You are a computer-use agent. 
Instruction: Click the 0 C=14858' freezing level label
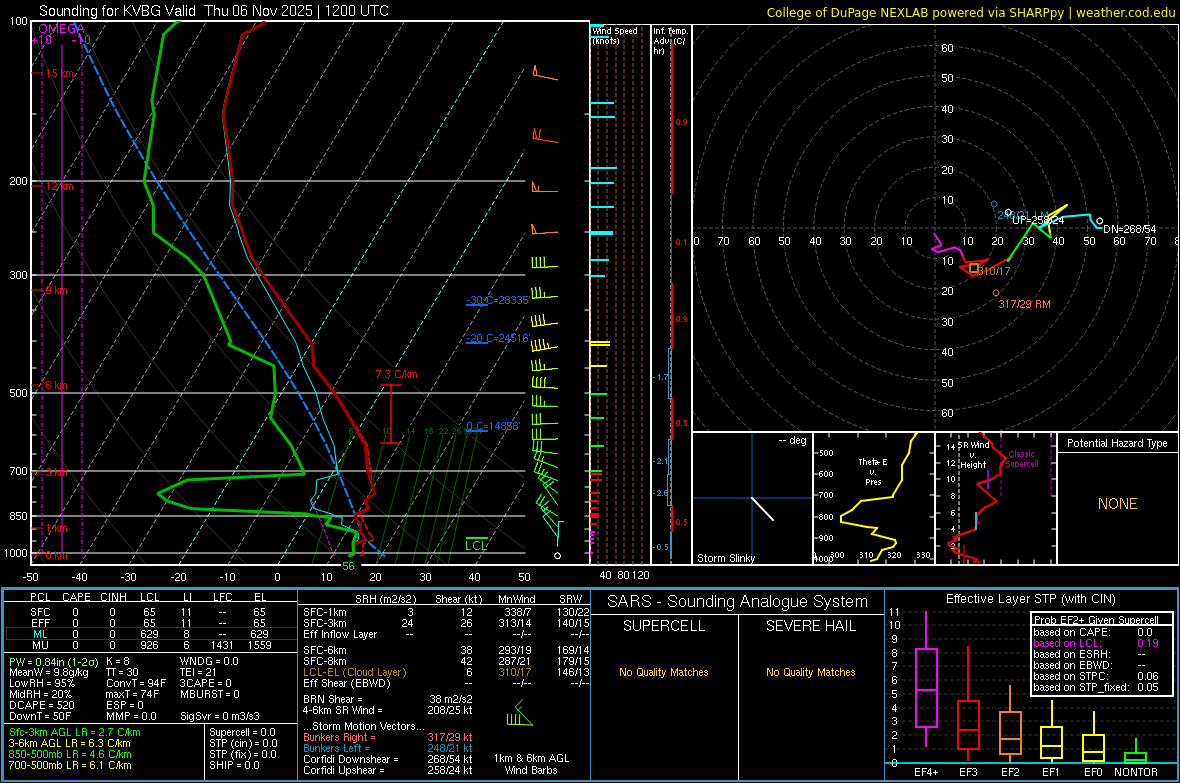point(493,426)
